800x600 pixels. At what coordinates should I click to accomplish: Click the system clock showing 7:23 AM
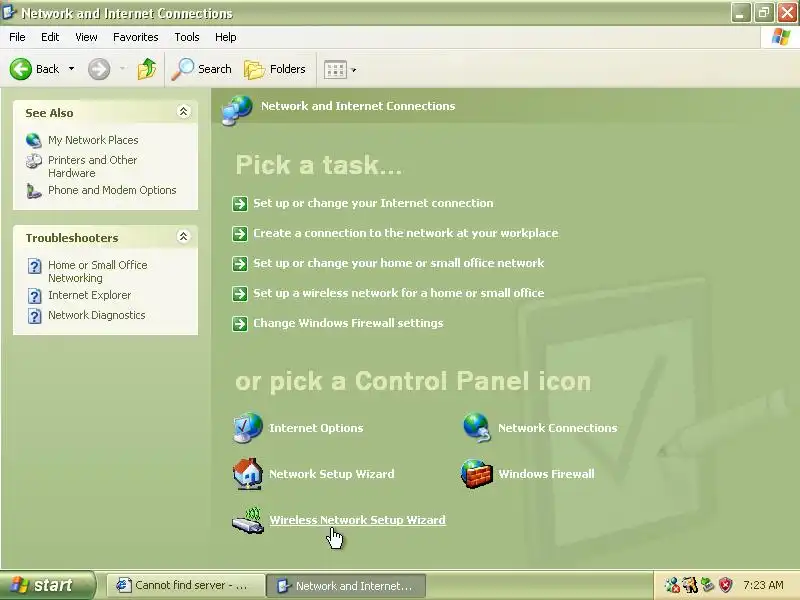pos(763,585)
